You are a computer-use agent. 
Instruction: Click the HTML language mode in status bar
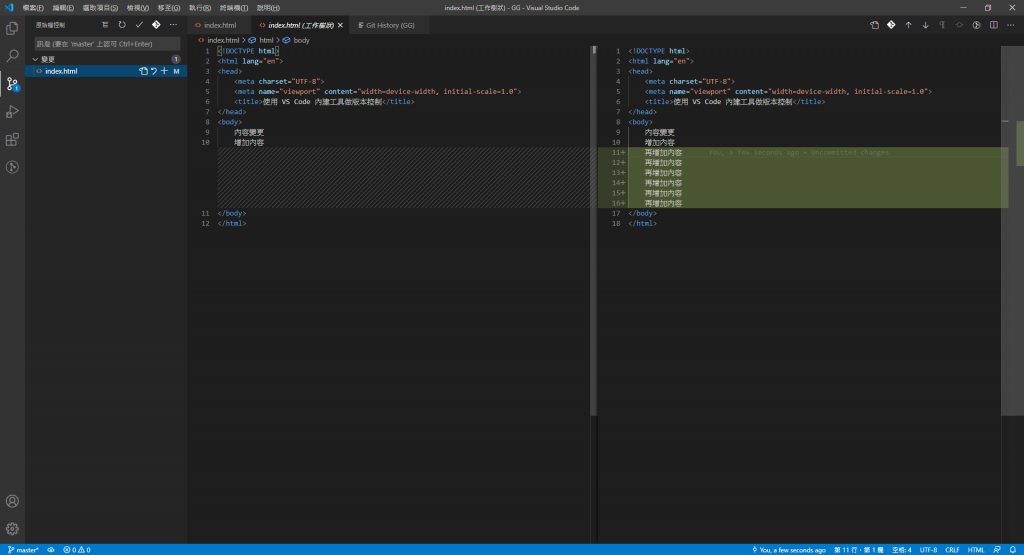click(976, 550)
